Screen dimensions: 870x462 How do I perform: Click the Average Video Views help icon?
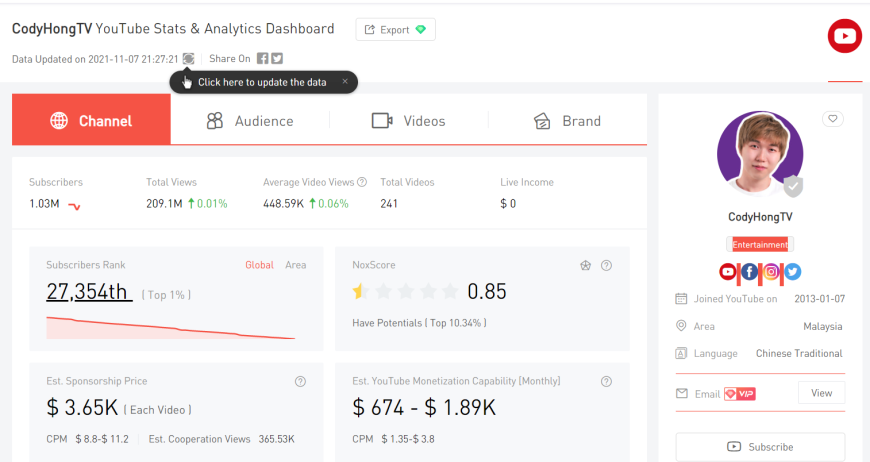tap(362, 182)
